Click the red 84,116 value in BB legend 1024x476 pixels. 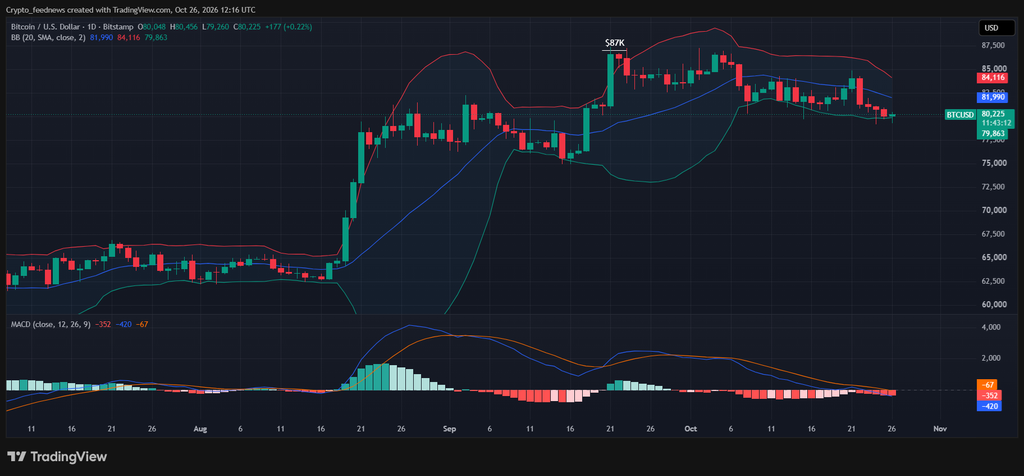(129, 37)
